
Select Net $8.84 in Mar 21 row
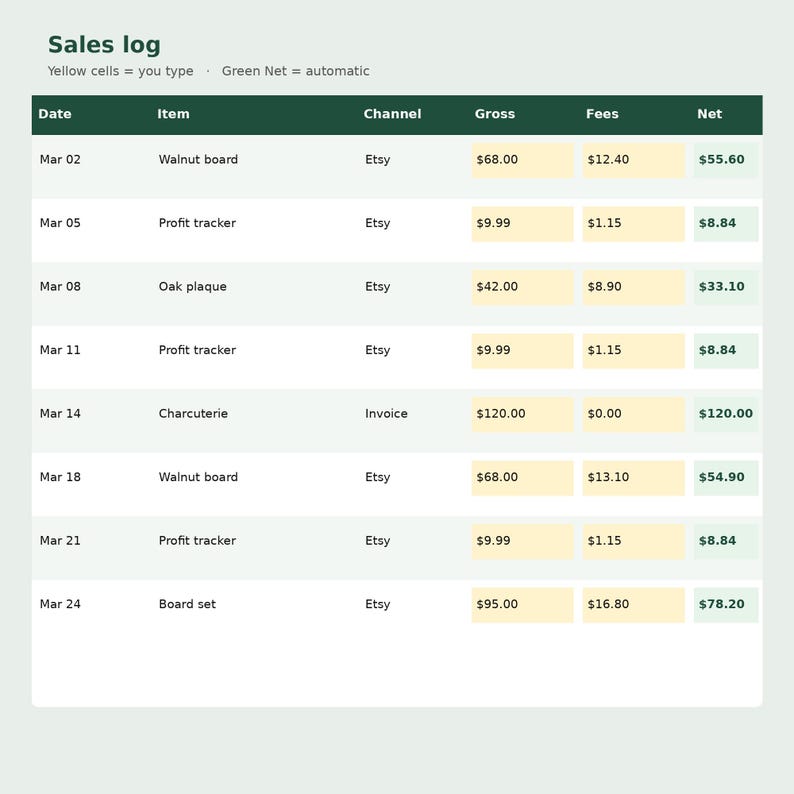[x=726, y=541]
